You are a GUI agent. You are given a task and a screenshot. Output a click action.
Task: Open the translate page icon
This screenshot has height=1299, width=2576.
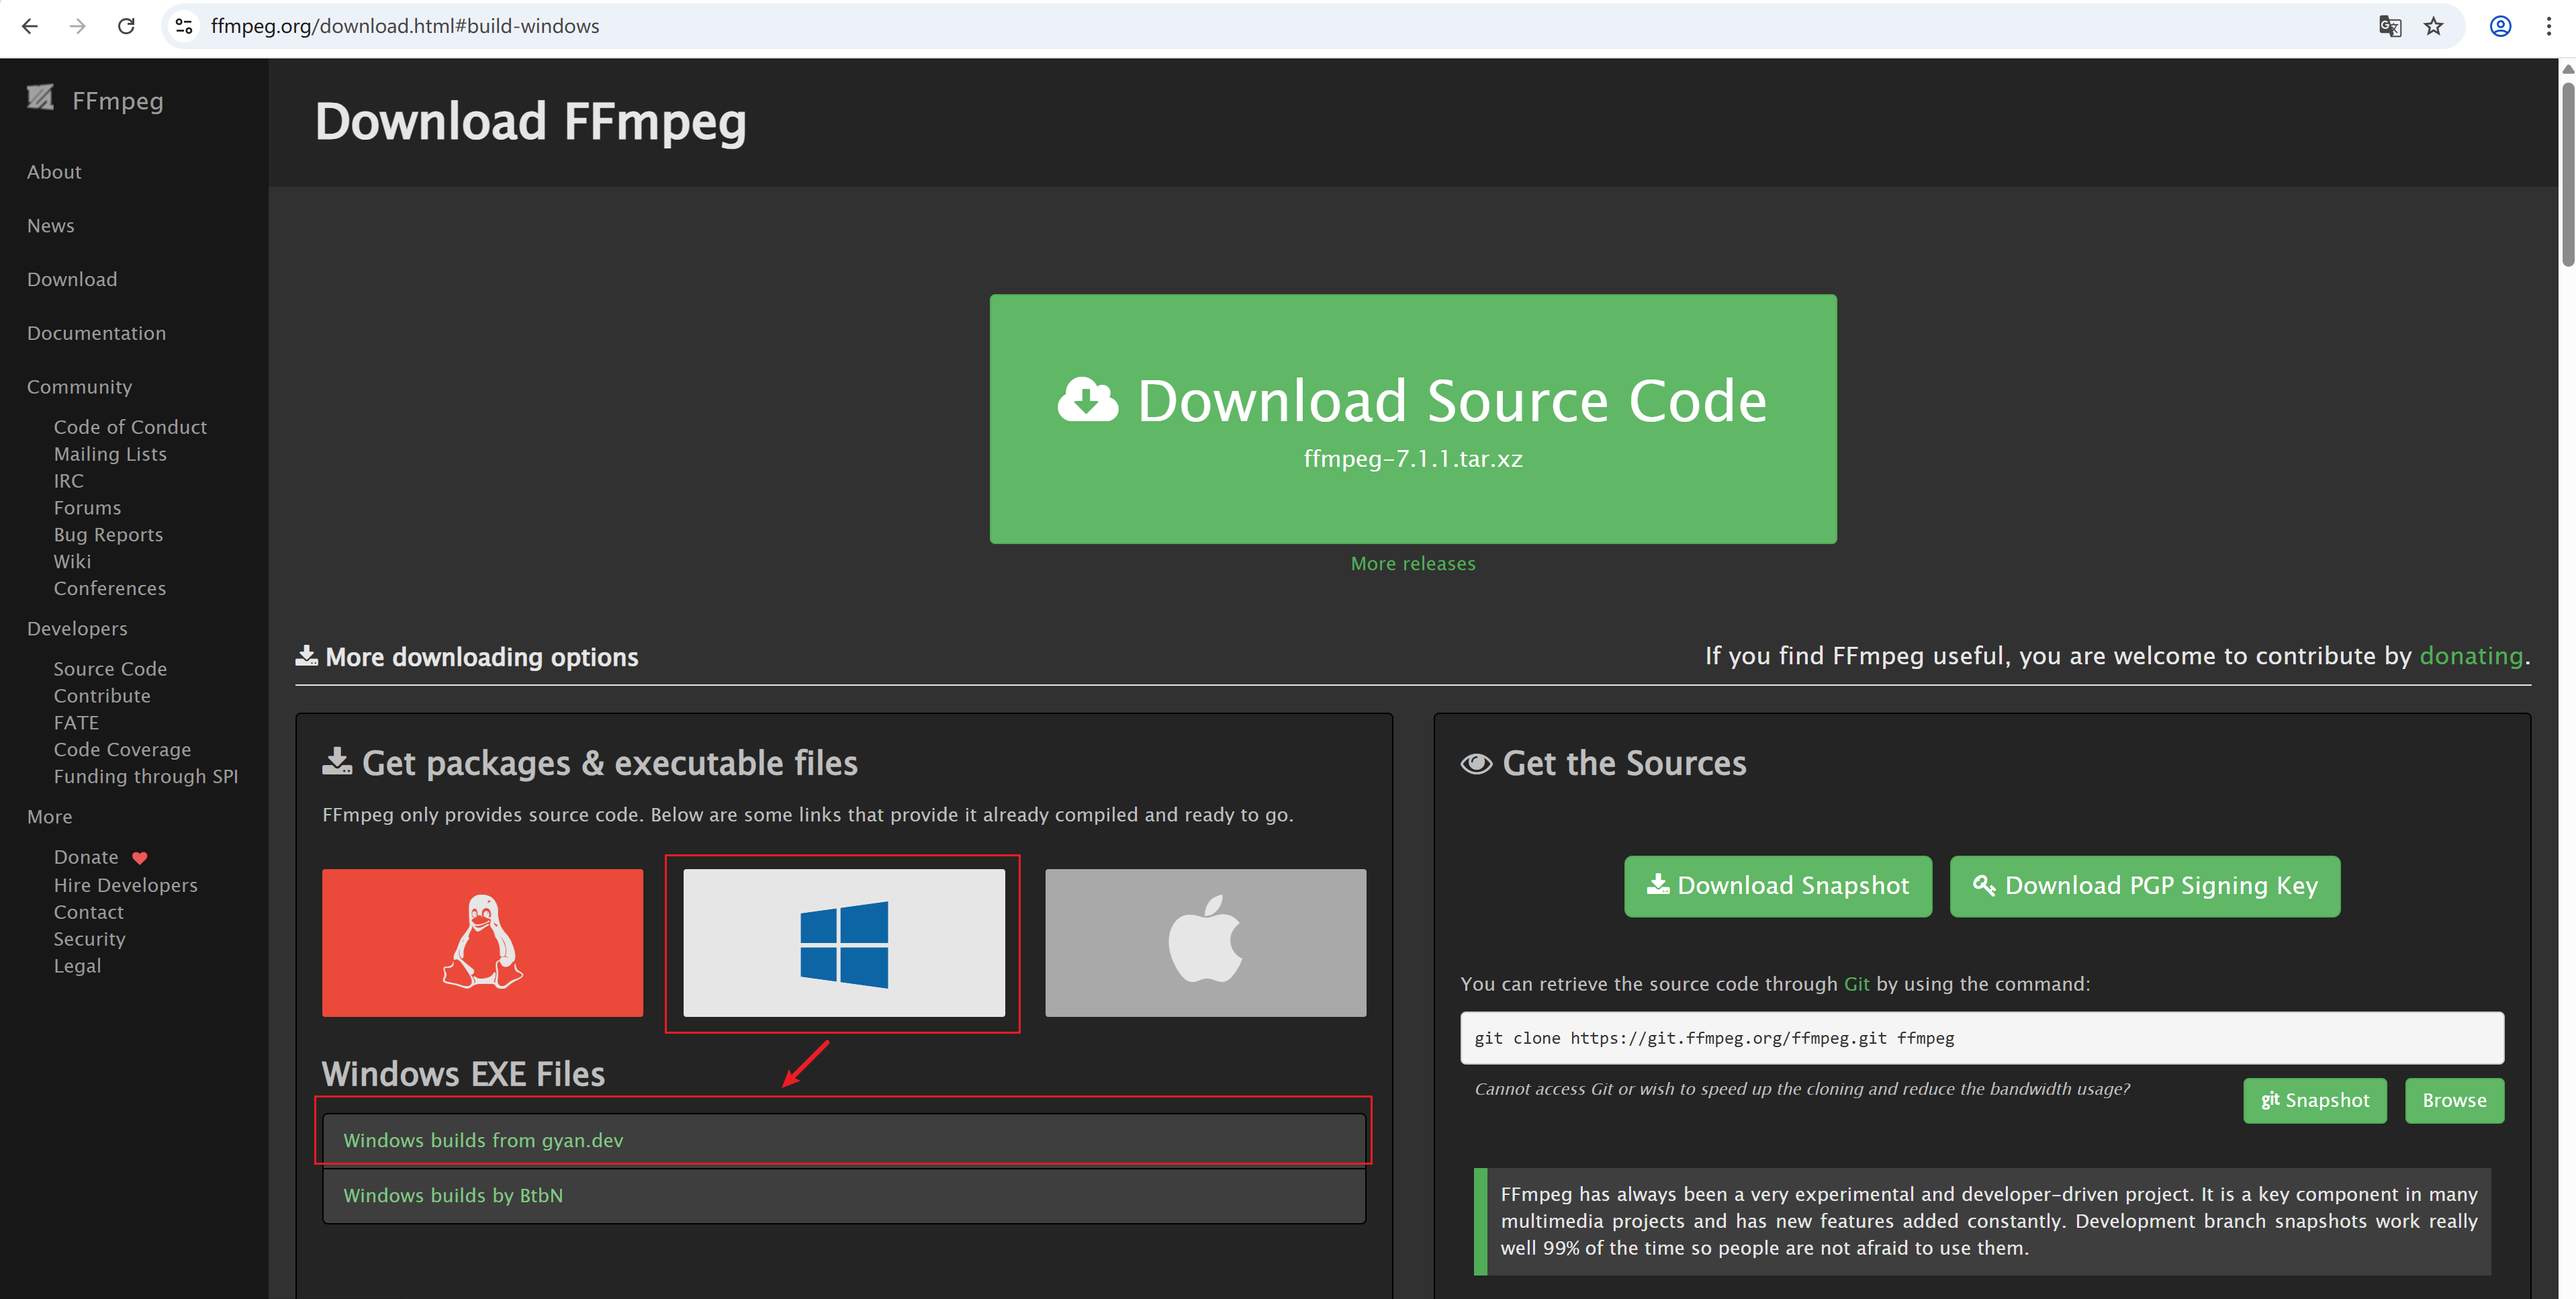tap(2389, 26)
